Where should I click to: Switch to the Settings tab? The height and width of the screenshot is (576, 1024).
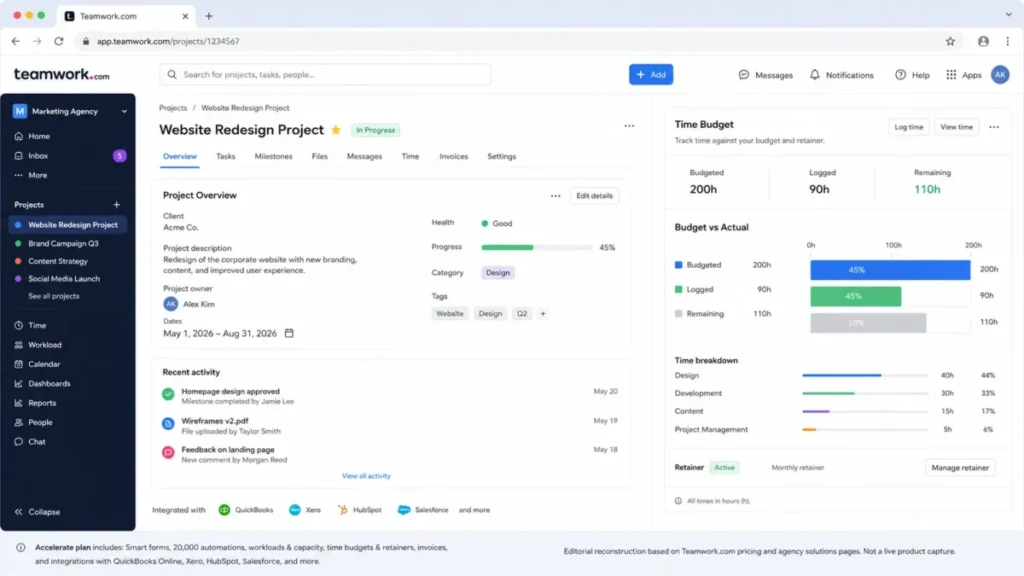pos(502,157)
